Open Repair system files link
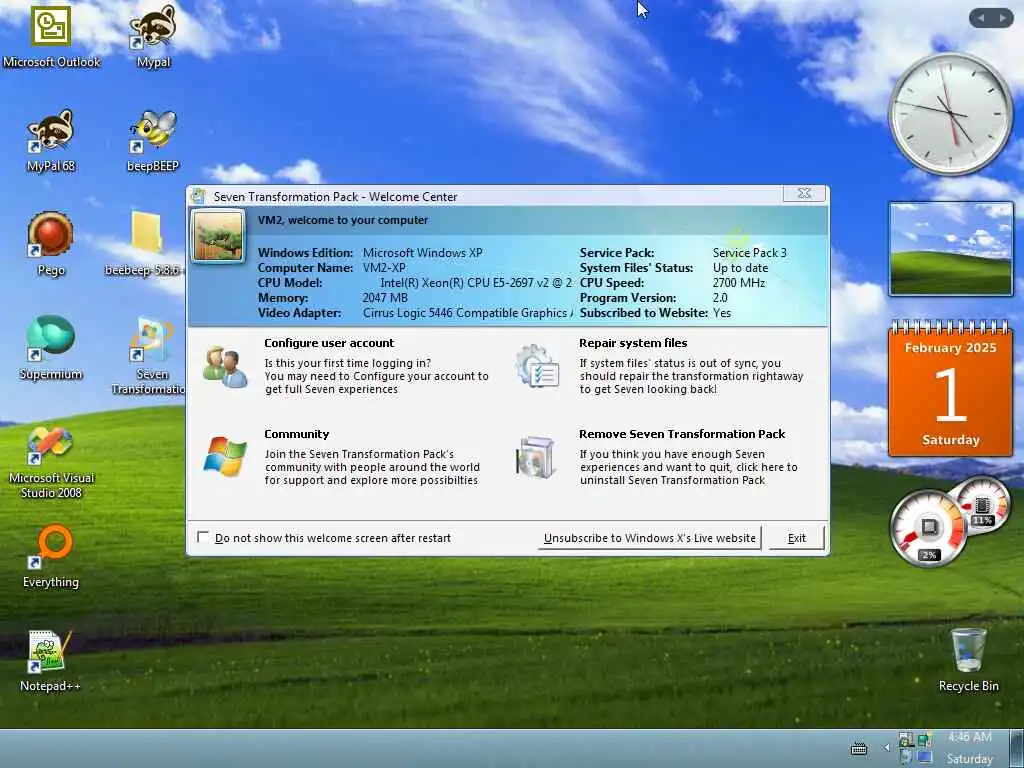This screenshot has height=768, width=1024. tap(633, 343)
